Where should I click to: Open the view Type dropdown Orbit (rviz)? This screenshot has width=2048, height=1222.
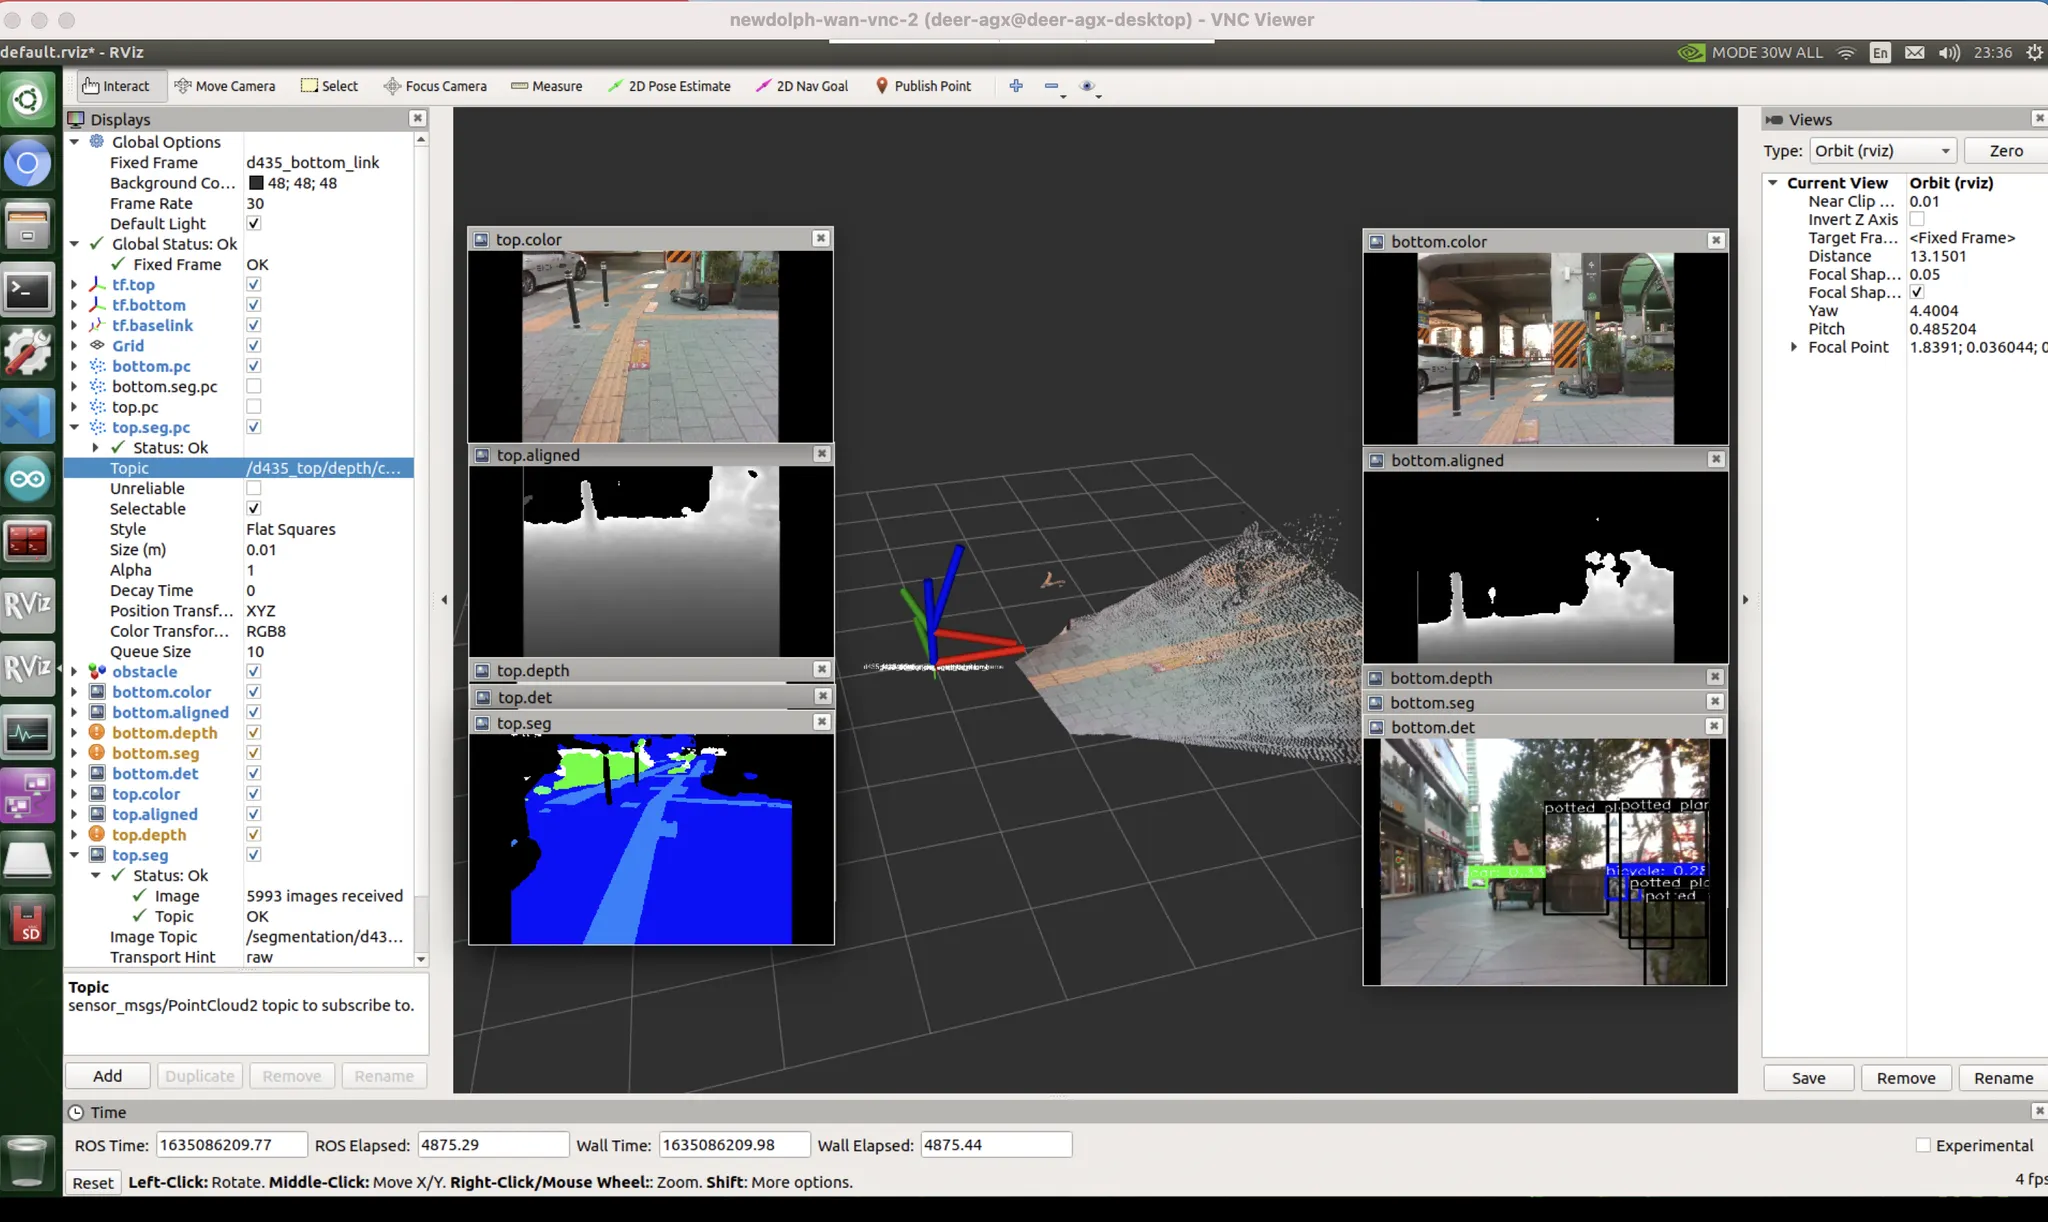(1882, 151)
